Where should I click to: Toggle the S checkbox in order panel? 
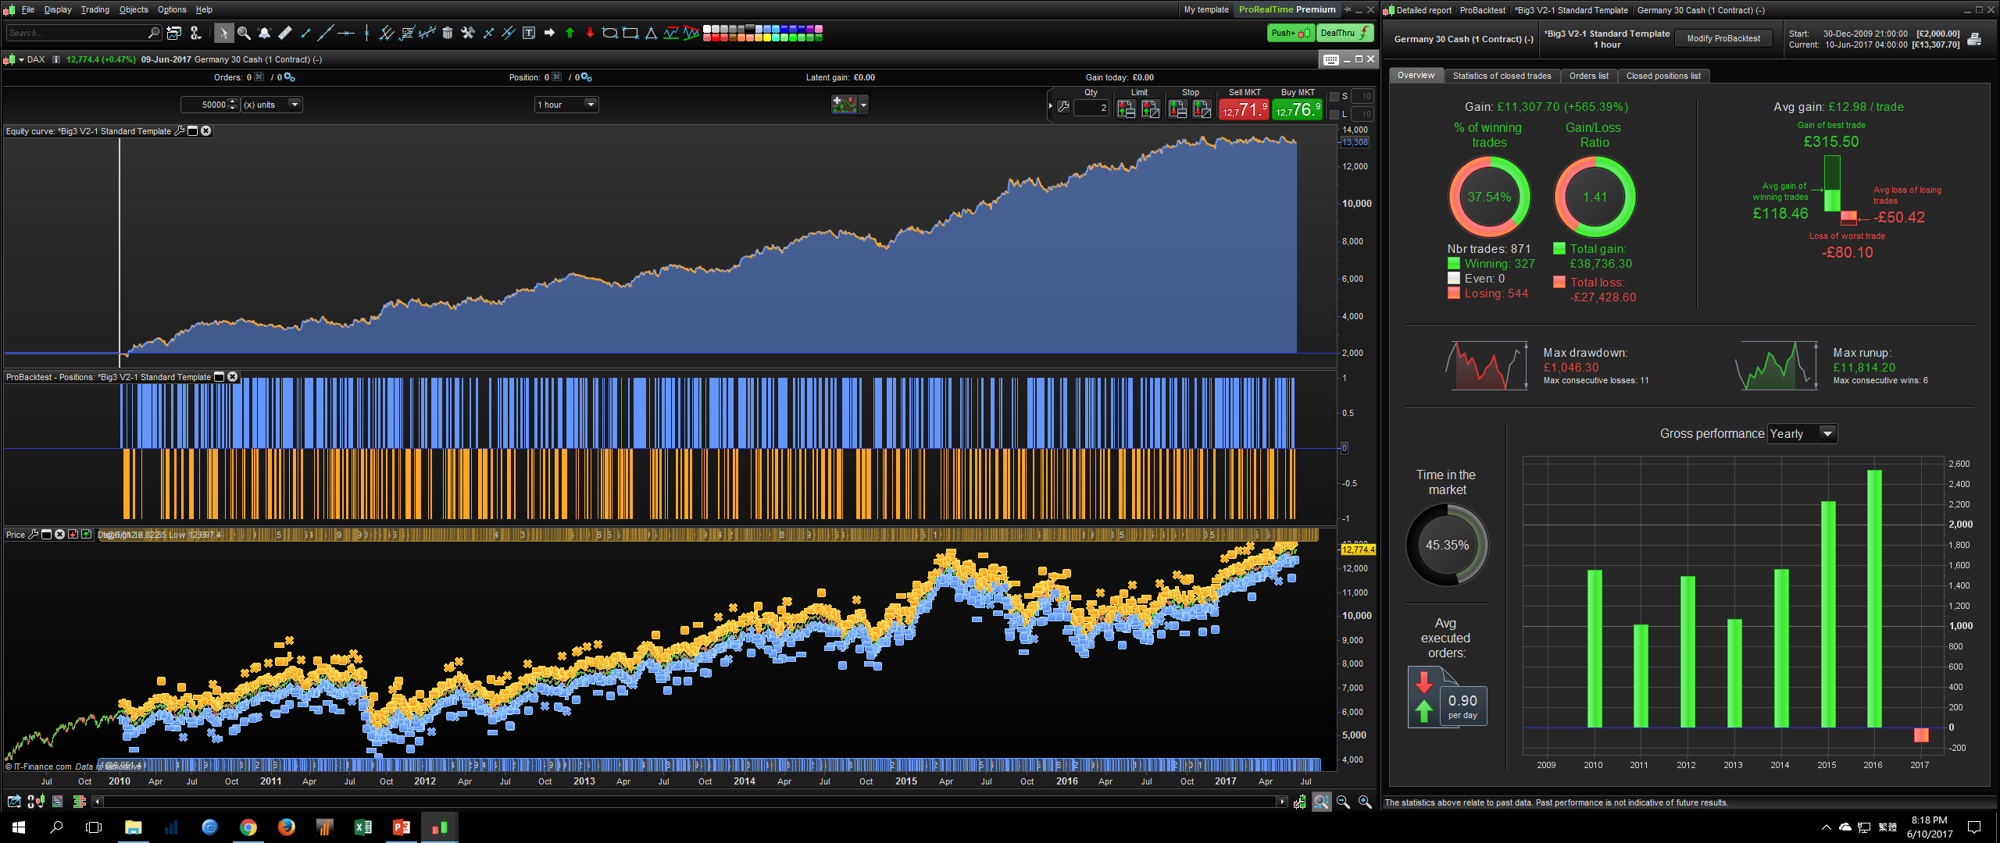point(1334,97)
